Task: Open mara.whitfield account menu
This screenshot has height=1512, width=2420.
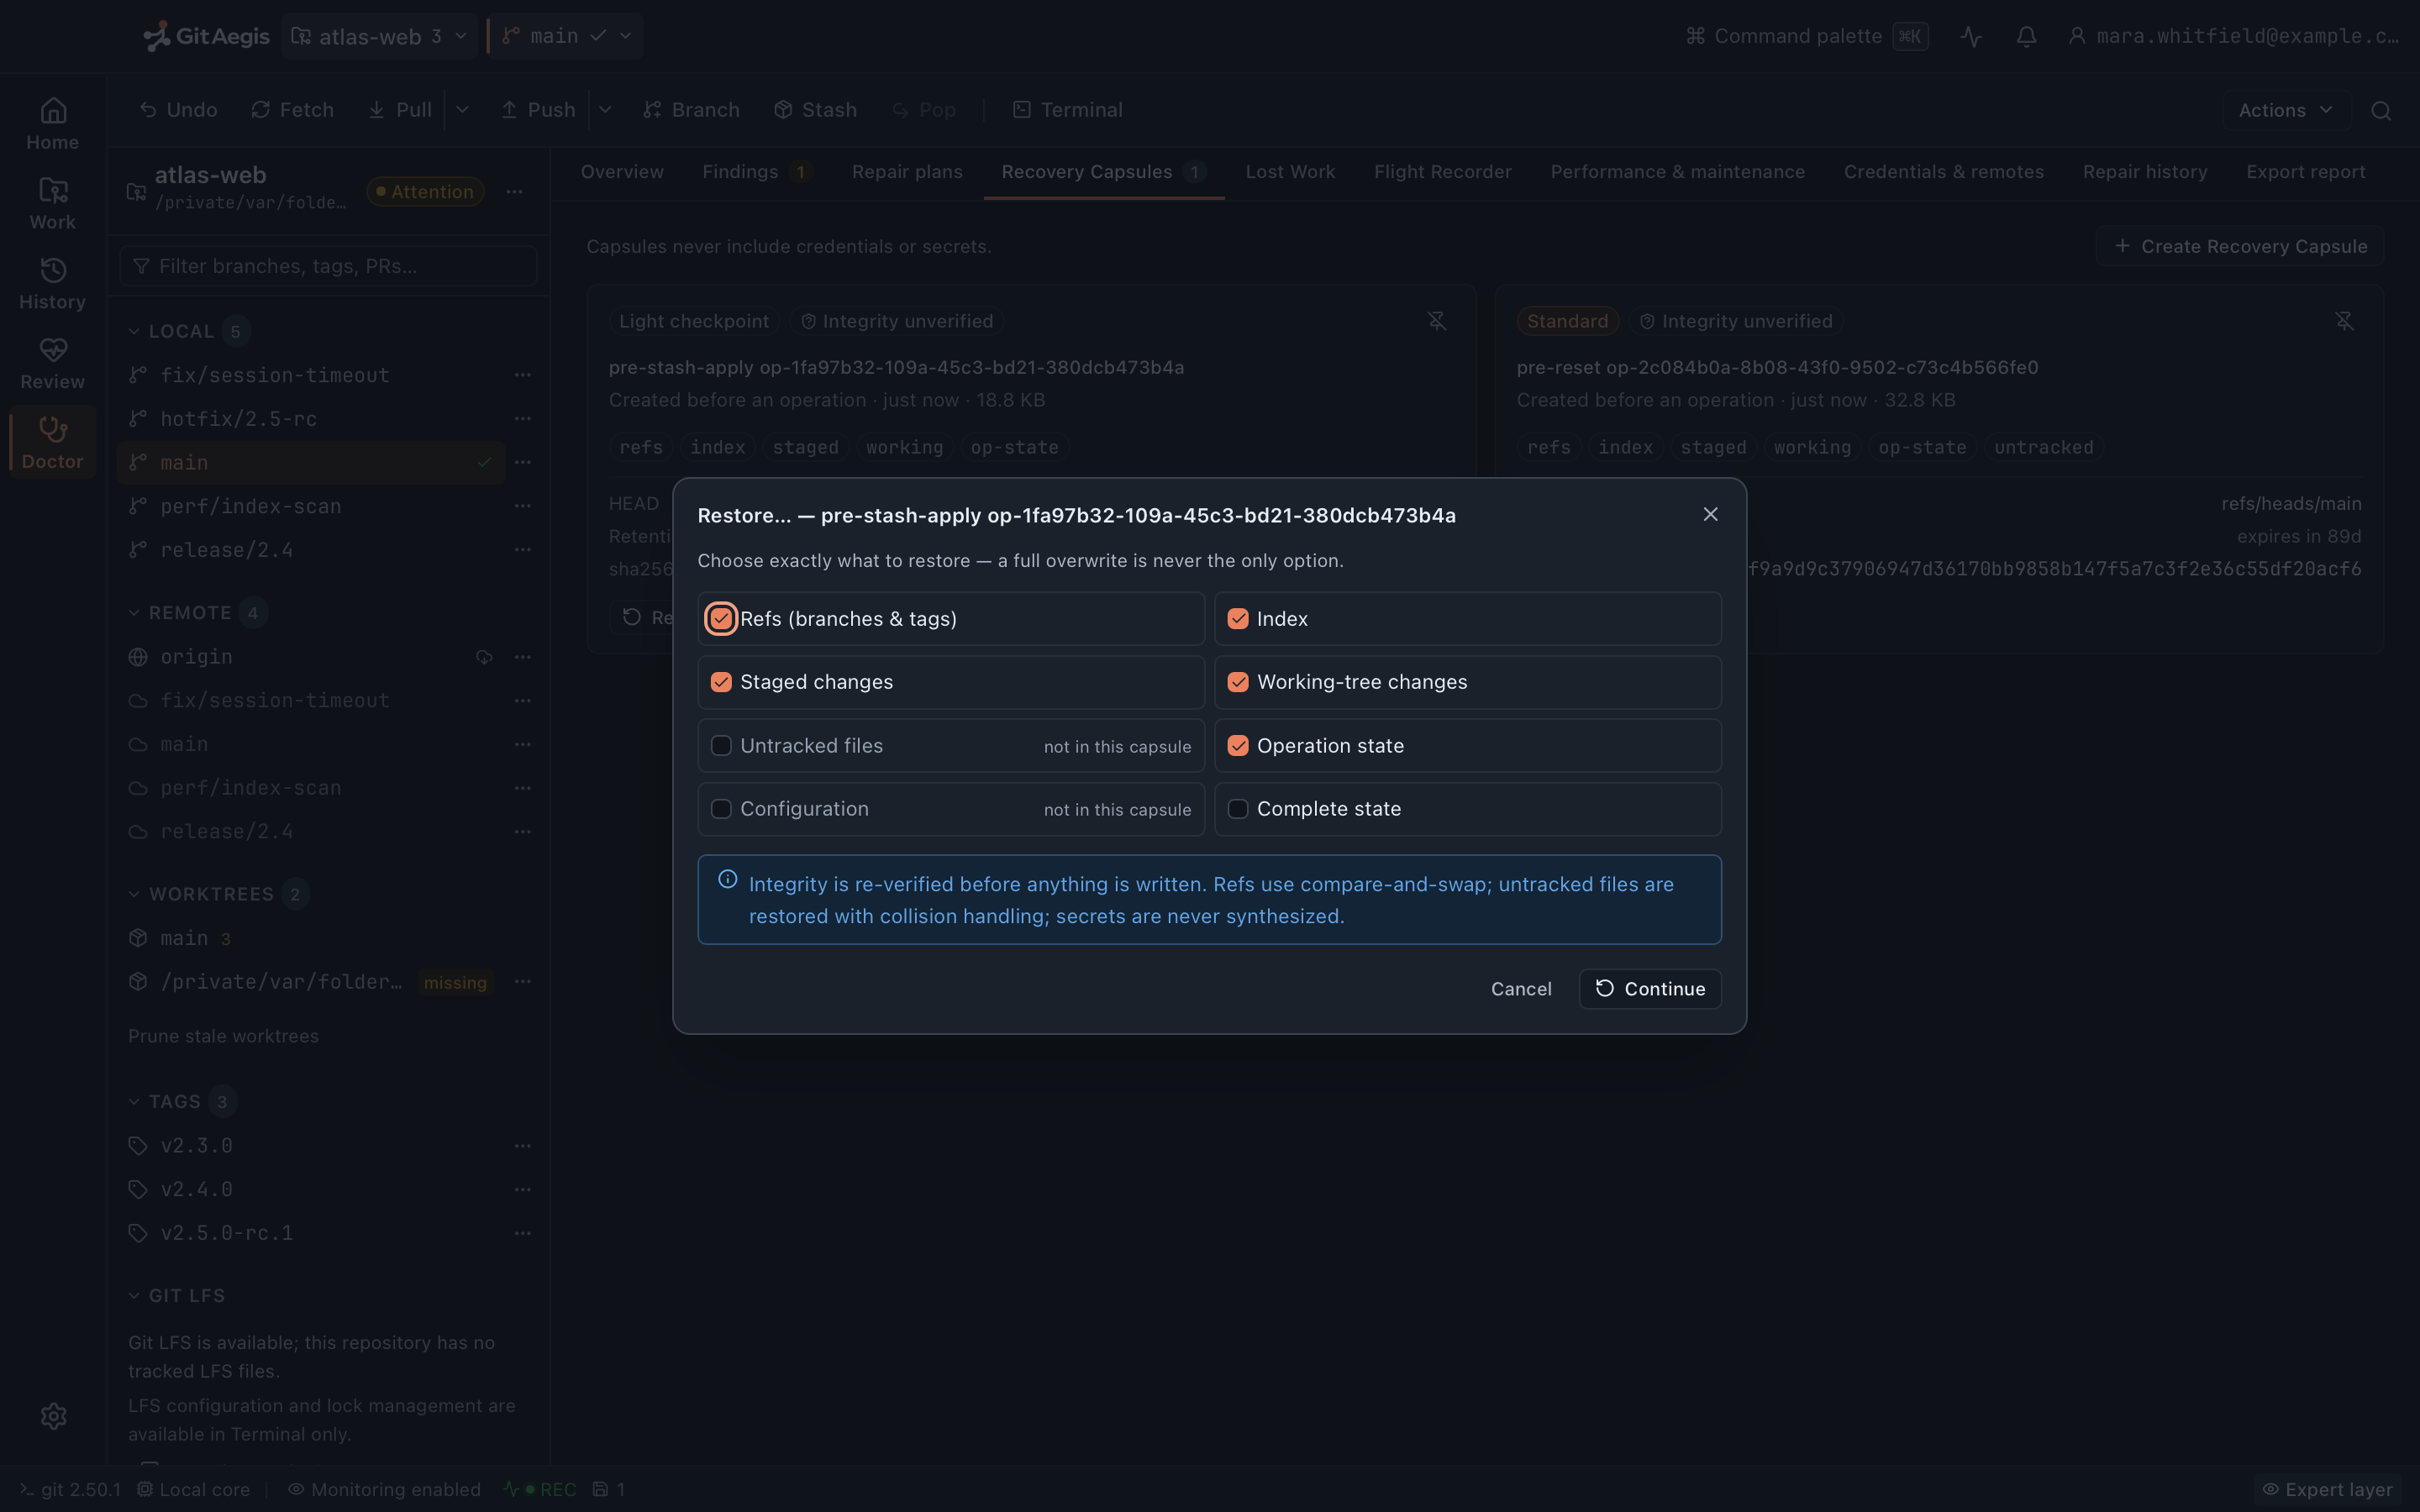Action: [2234, 36]
